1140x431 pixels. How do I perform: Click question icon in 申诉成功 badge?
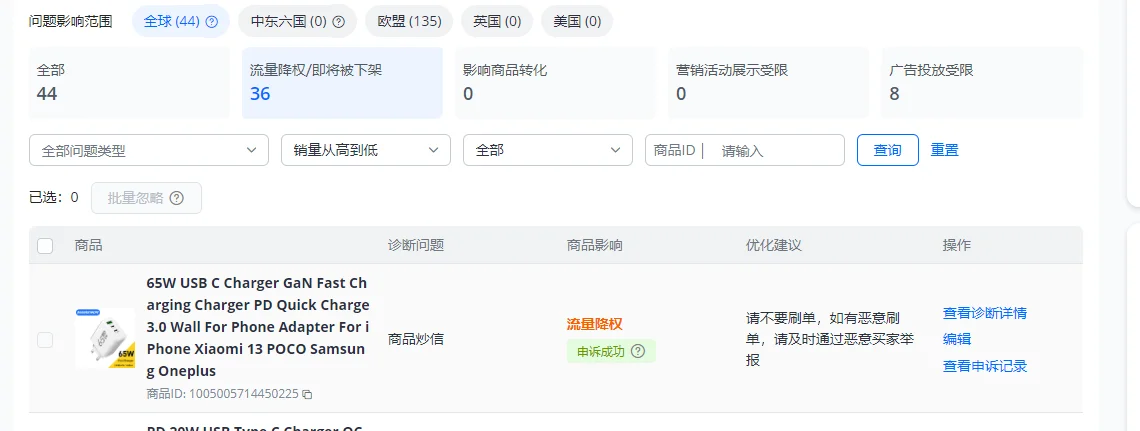(x=637, y=351)
